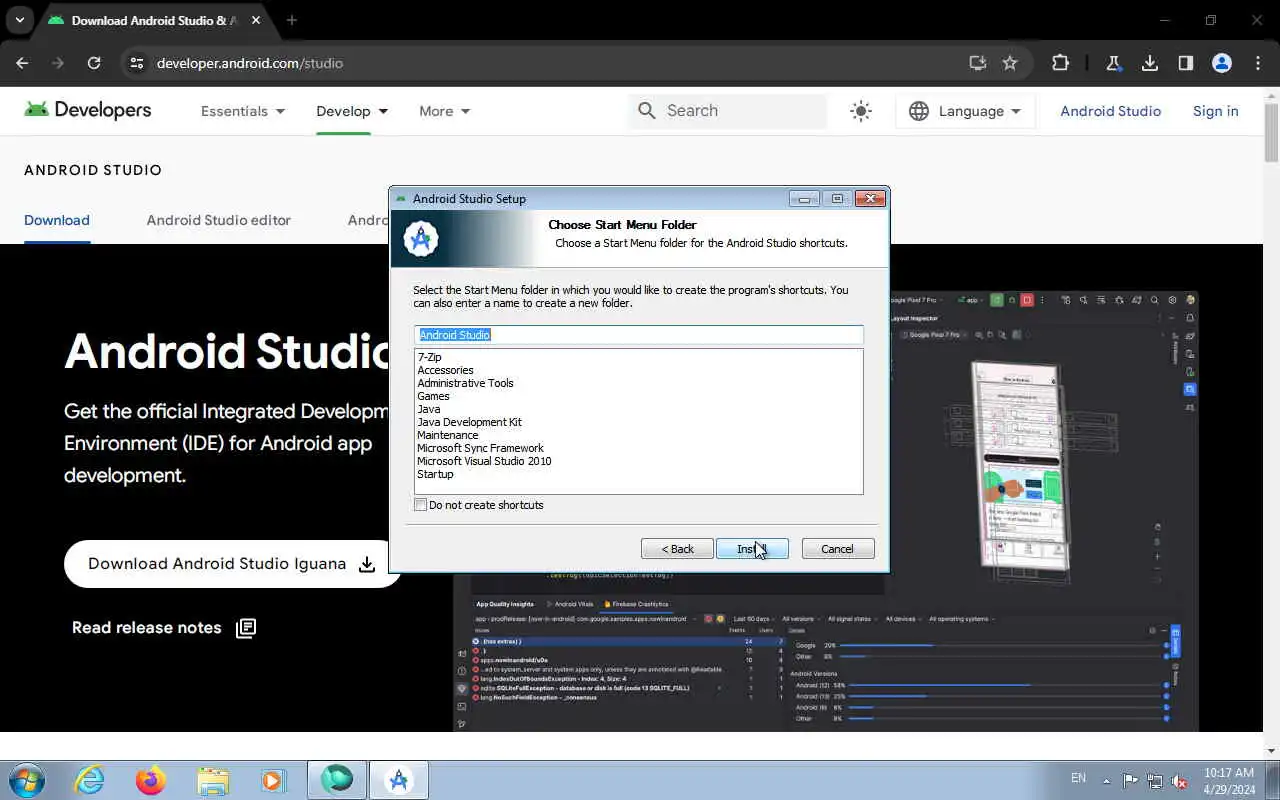Reload the developer.android.com page
The height and width of the screenshot is (800, 1280).
tap(94, 63)
